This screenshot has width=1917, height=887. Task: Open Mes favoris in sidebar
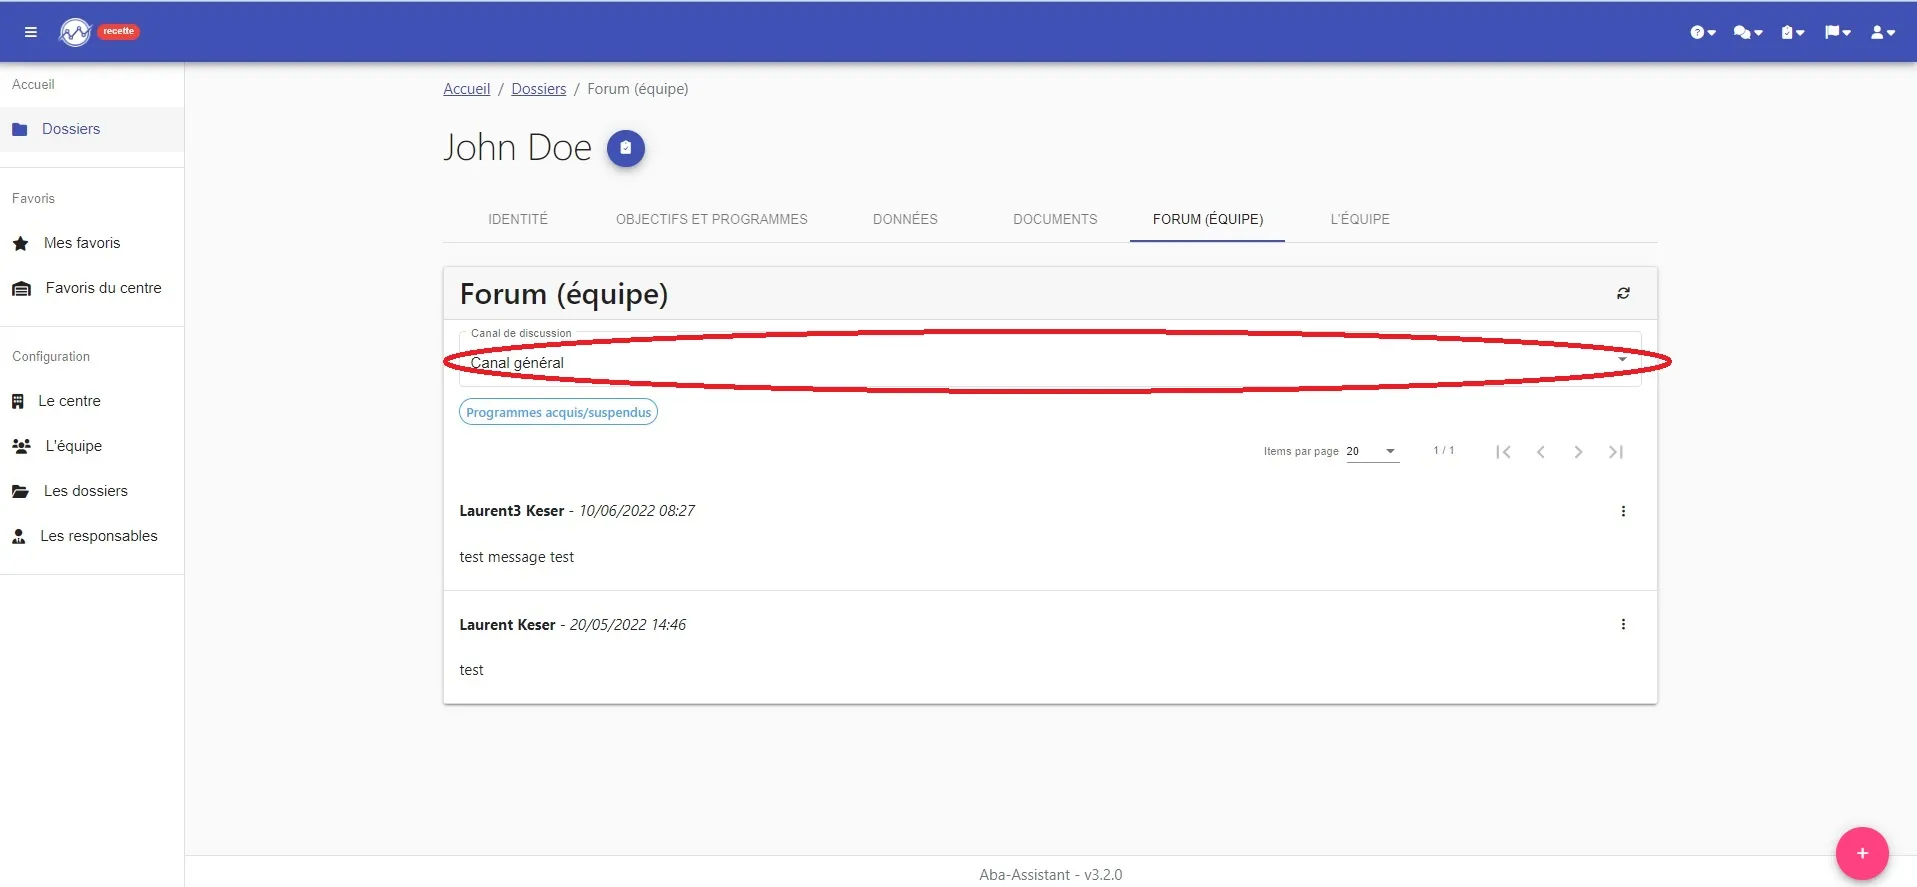[92, 243]
